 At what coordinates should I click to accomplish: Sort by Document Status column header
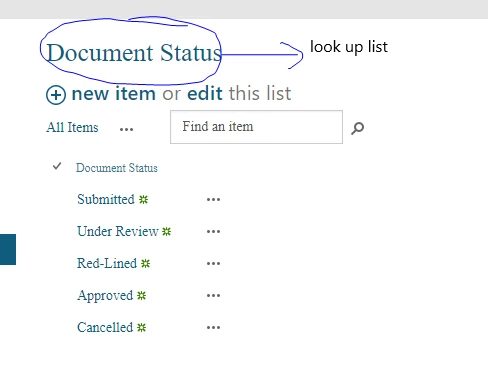[x=117, y=168]
